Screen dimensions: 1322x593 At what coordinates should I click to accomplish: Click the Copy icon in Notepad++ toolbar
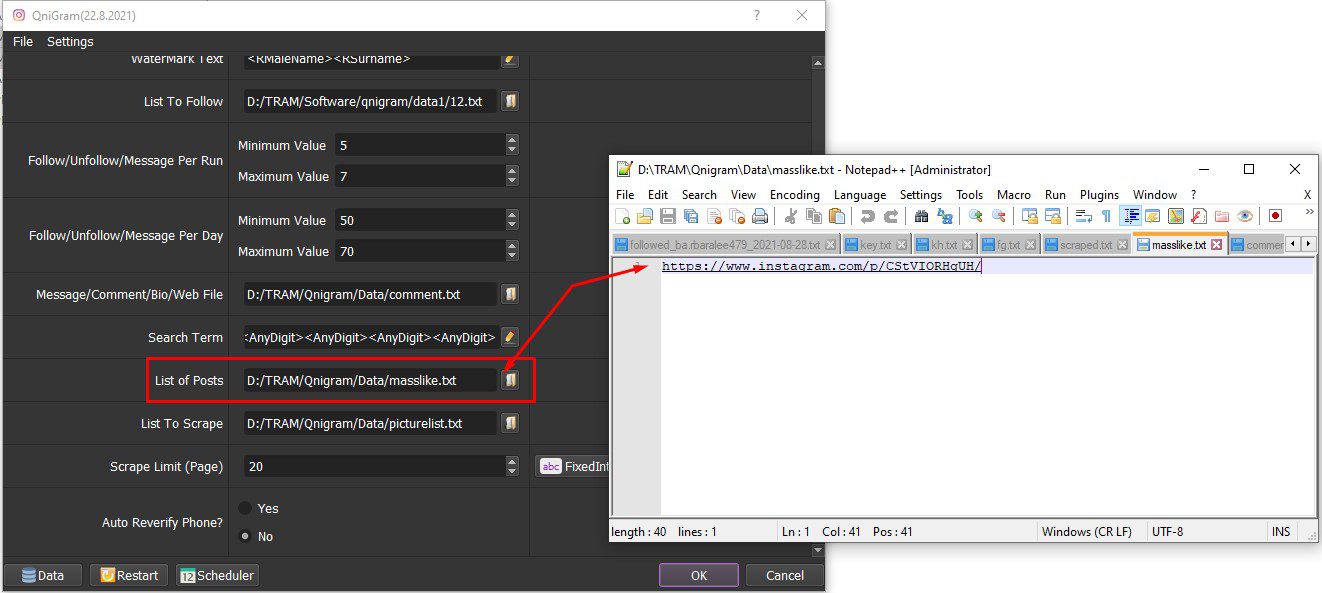(814, 216)
